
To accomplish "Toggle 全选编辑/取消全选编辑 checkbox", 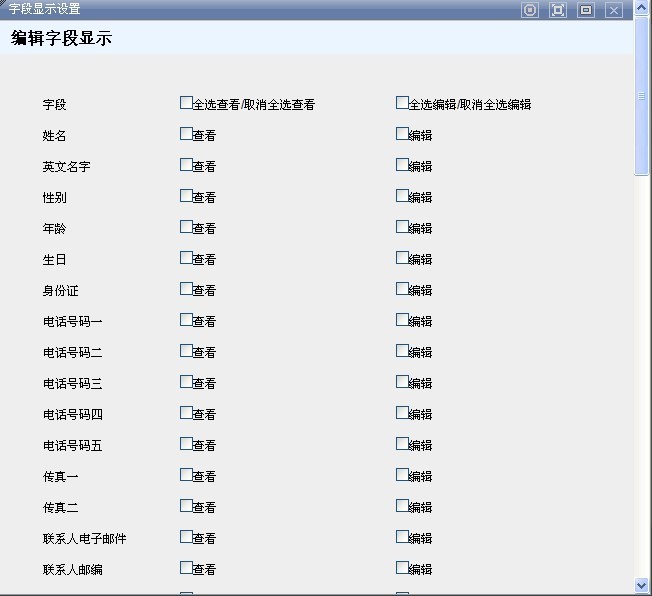I will click(402, 102).
